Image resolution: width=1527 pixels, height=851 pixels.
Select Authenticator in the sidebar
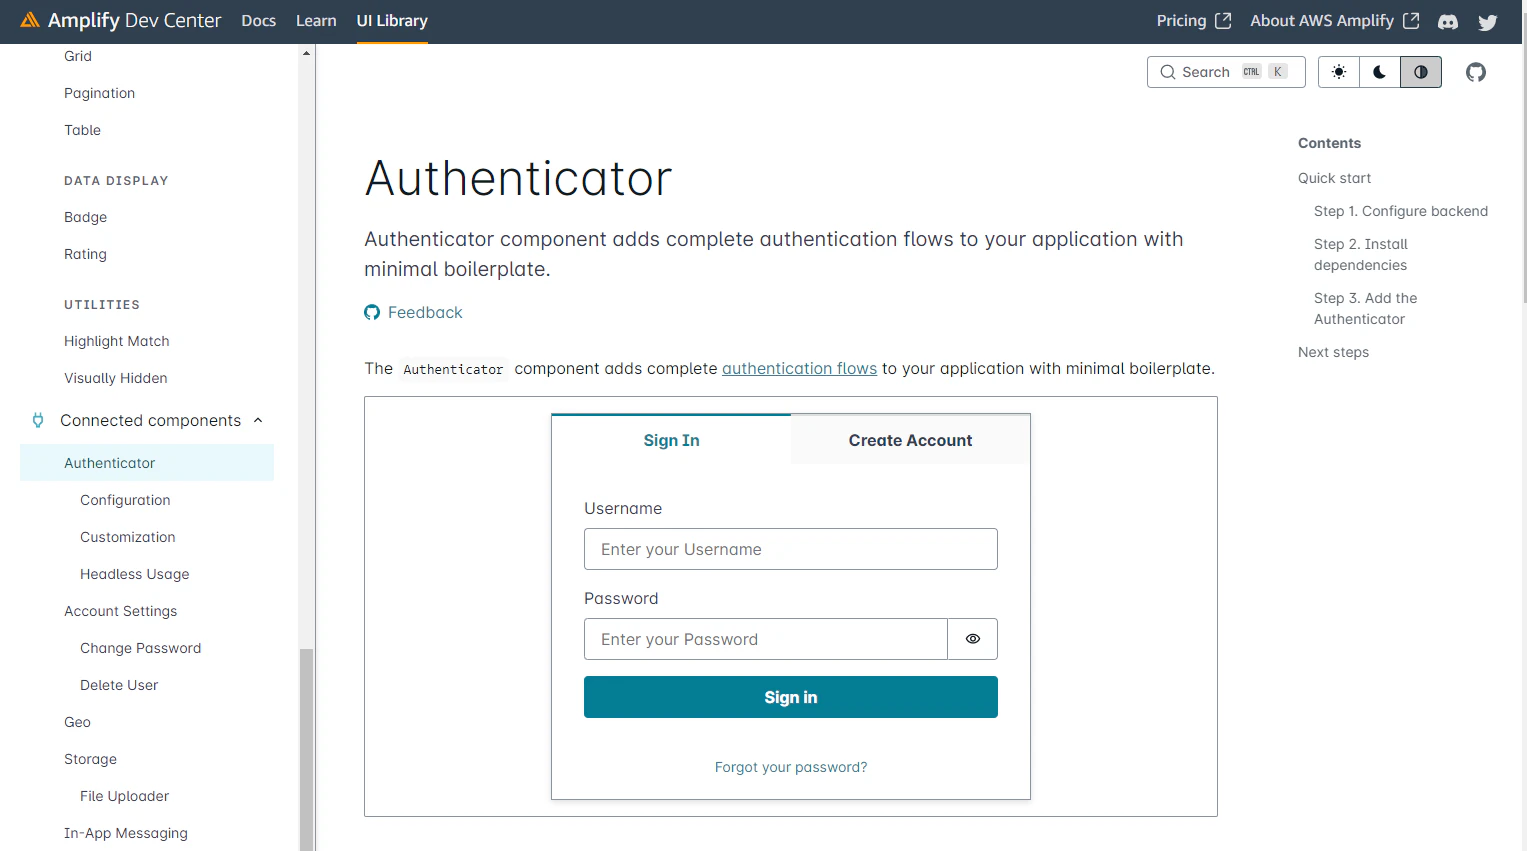(147, 463)
